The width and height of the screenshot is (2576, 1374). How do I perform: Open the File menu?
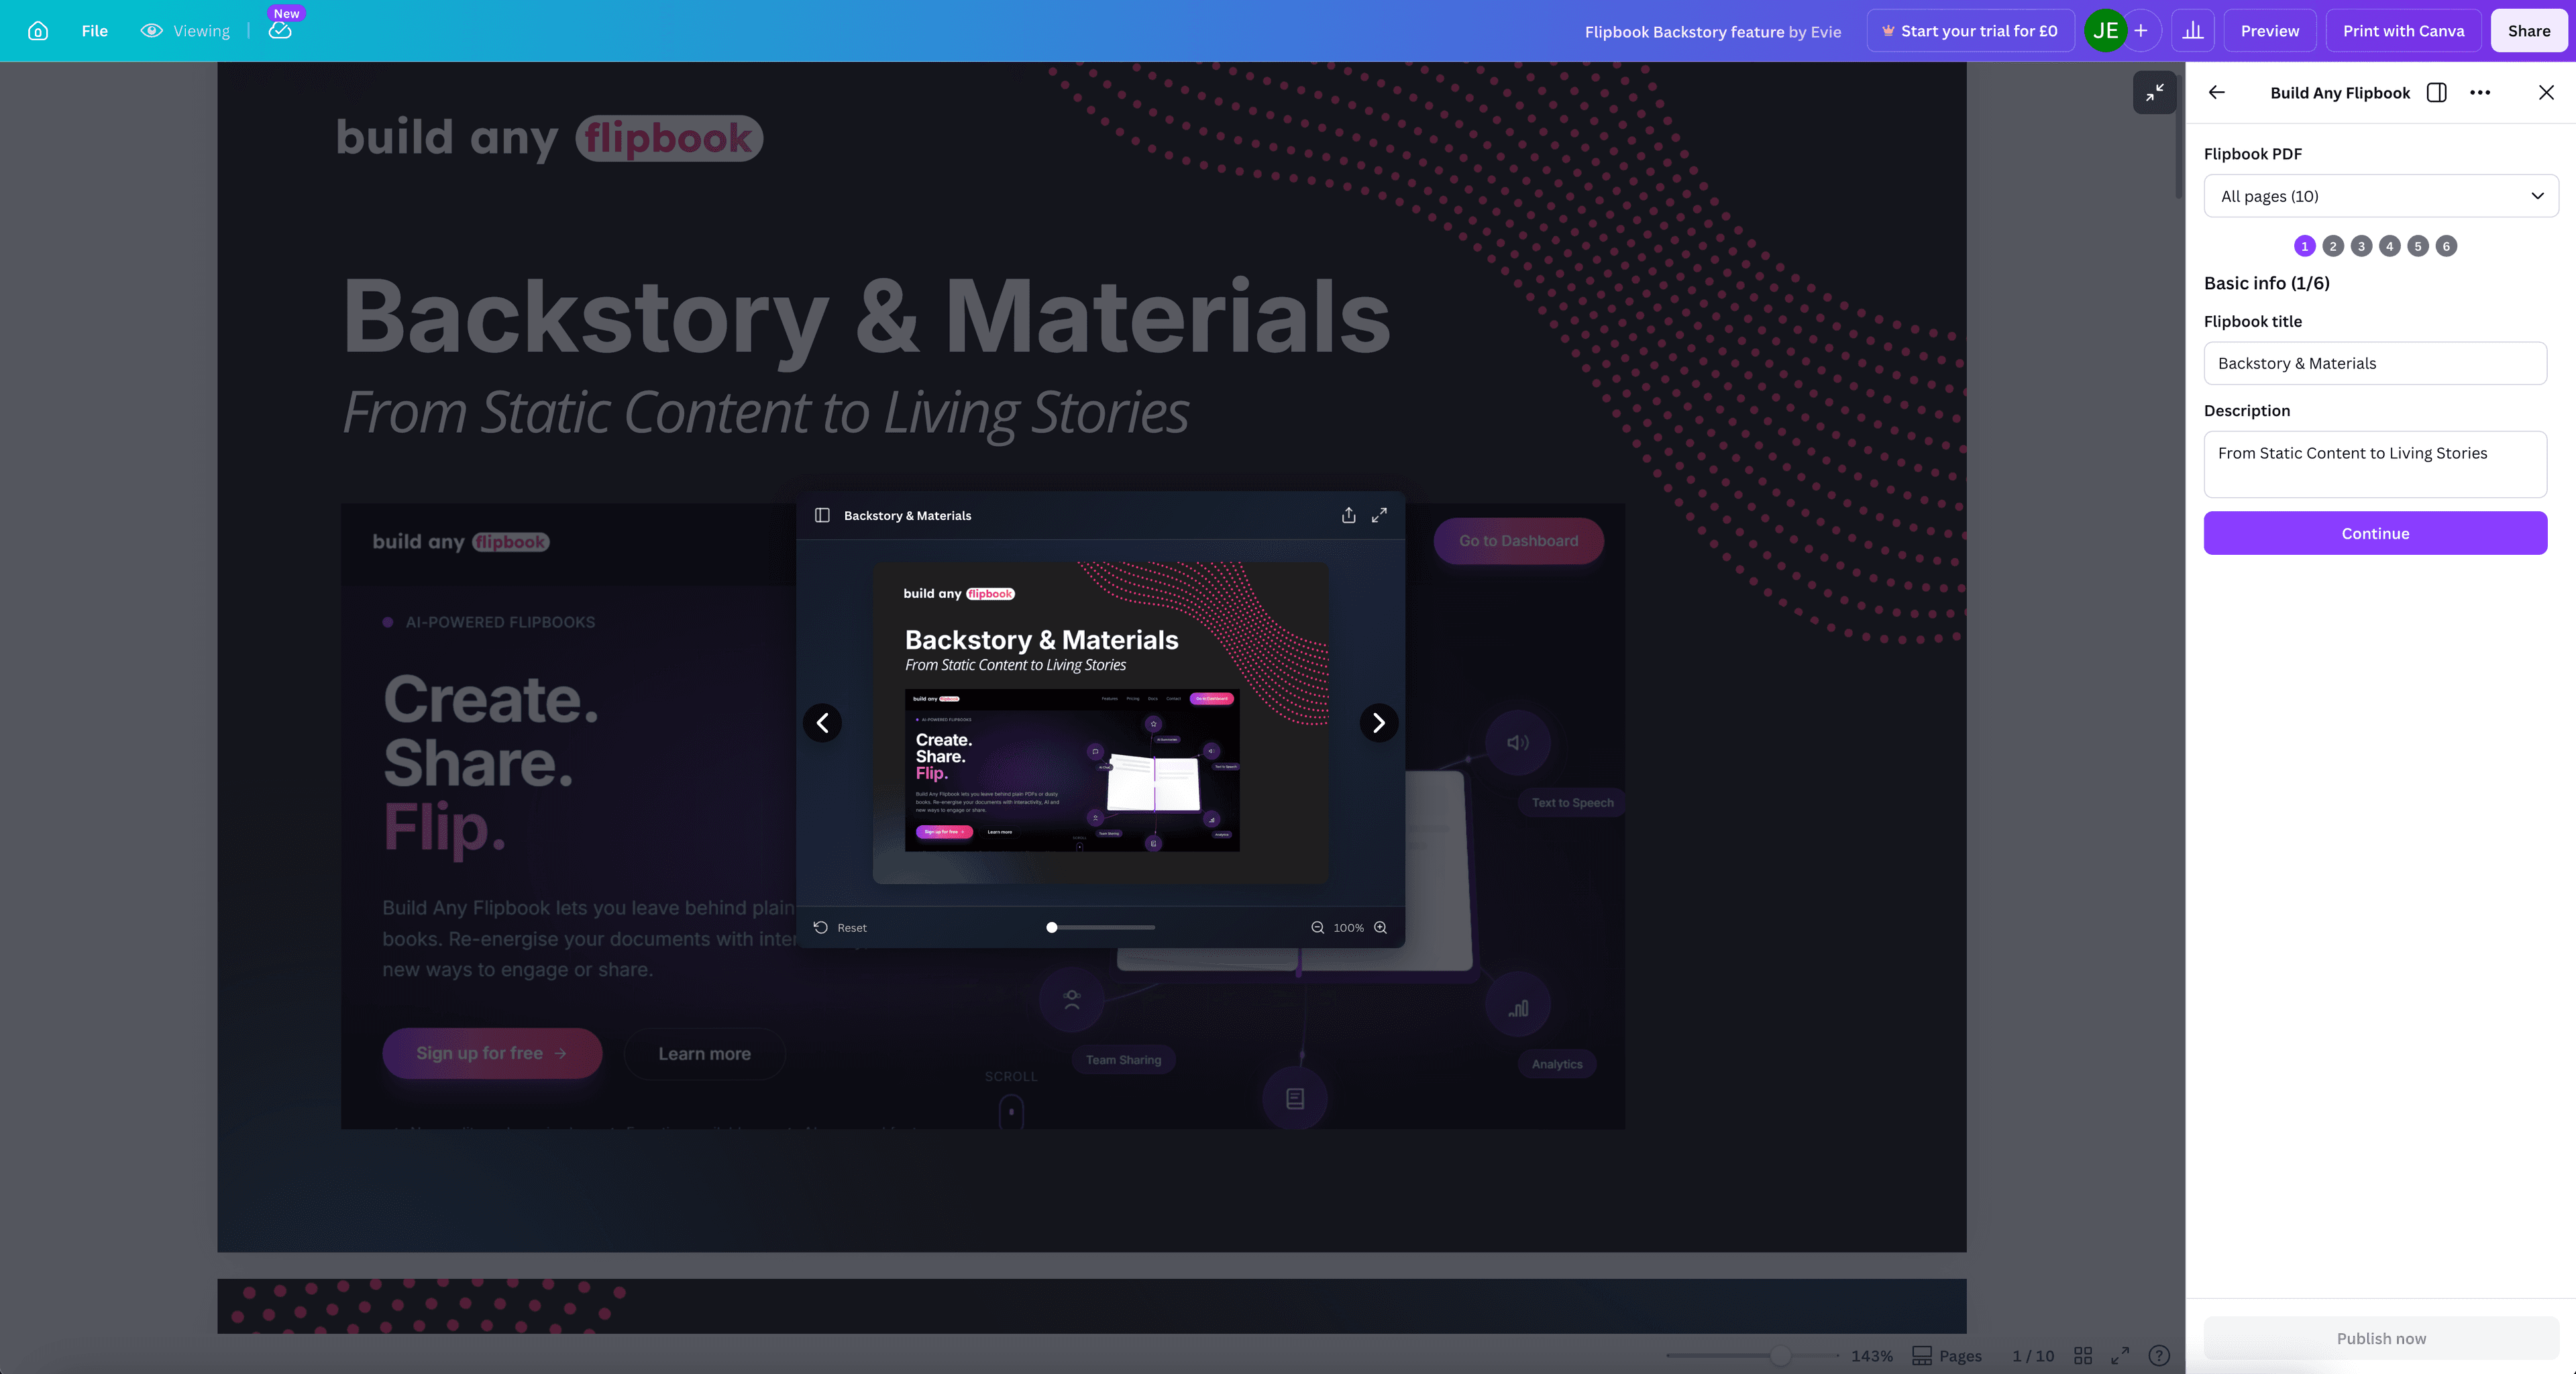click(x=95, y=31)
